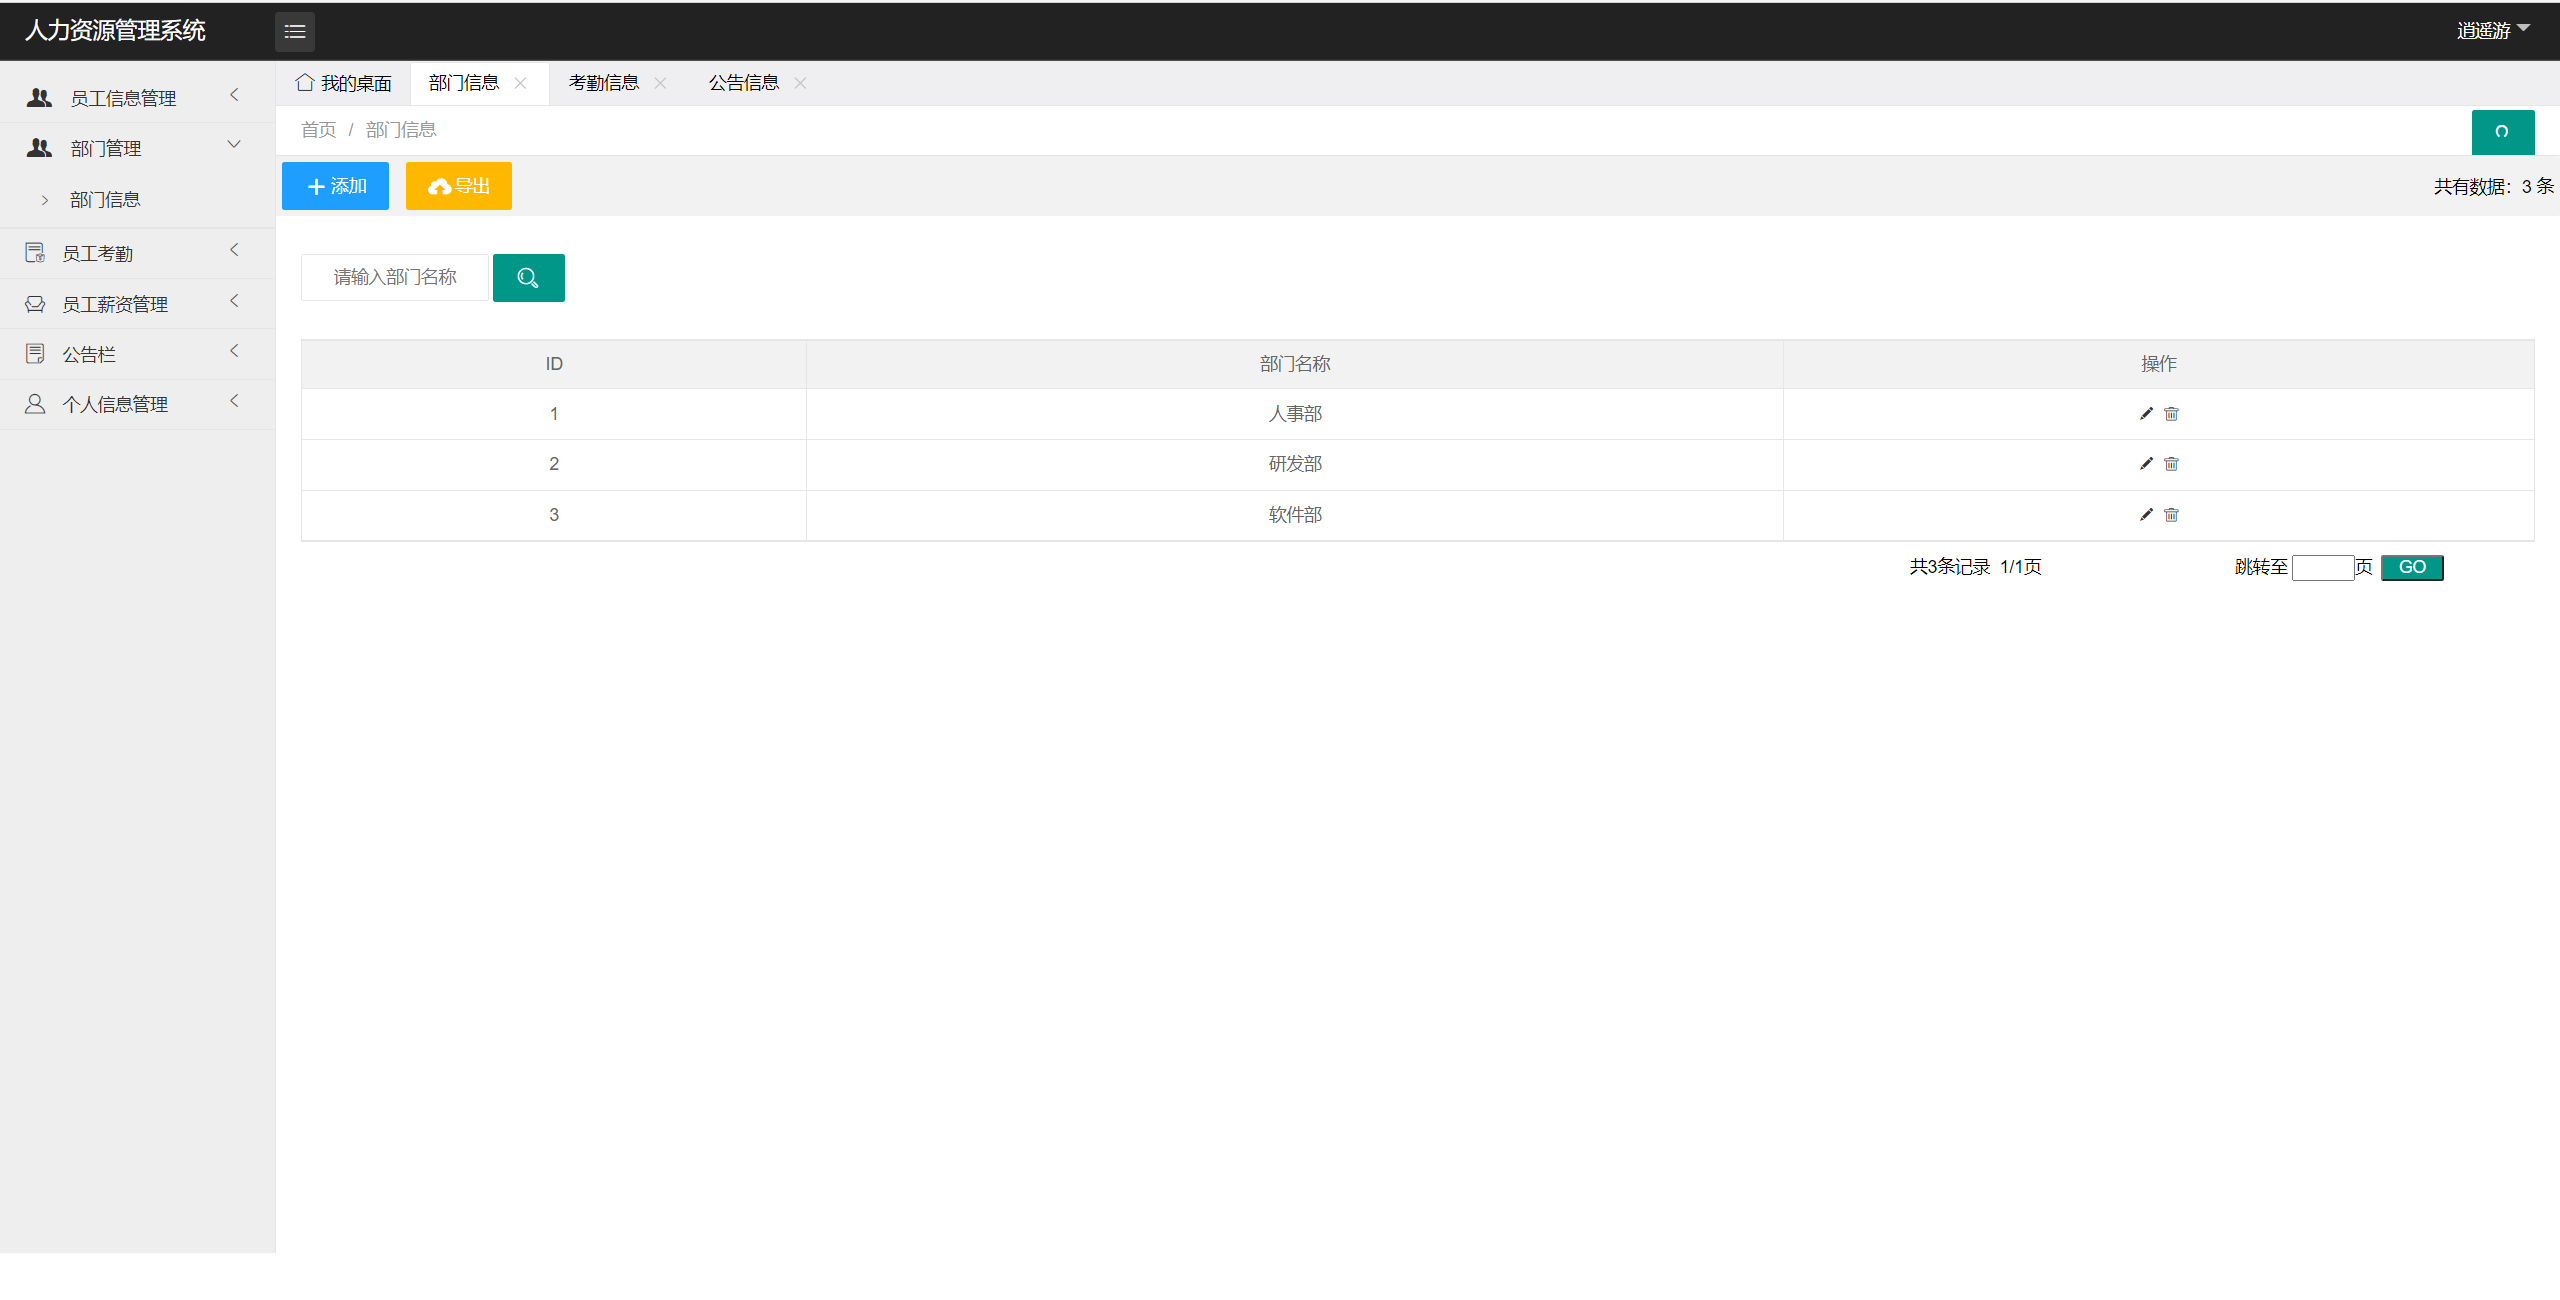Click the edit pencil for 人事部
Image resolution: width=2560 pixels, height=1300 pixels.
(2145, 414)
